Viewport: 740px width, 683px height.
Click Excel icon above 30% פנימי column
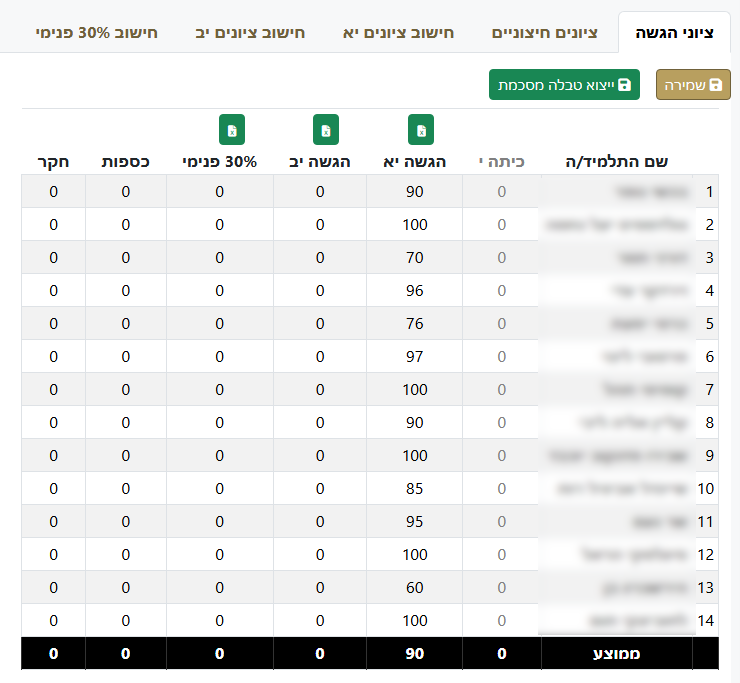[232, 130]
